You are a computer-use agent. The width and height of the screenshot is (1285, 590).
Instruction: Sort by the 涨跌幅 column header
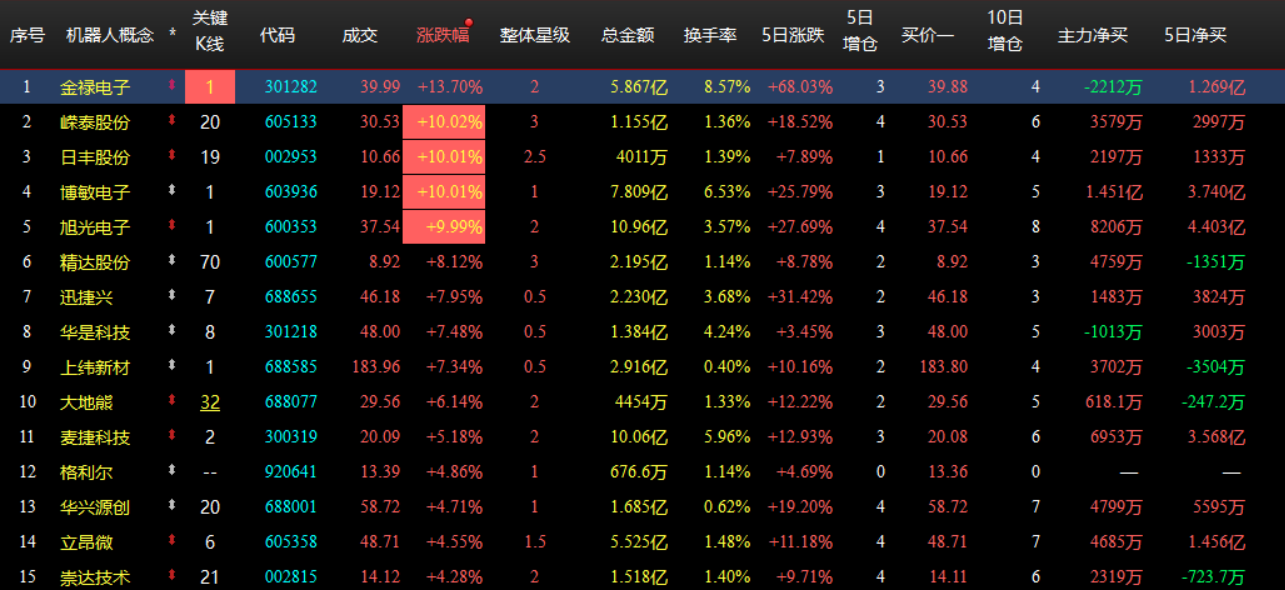point(443,35)
